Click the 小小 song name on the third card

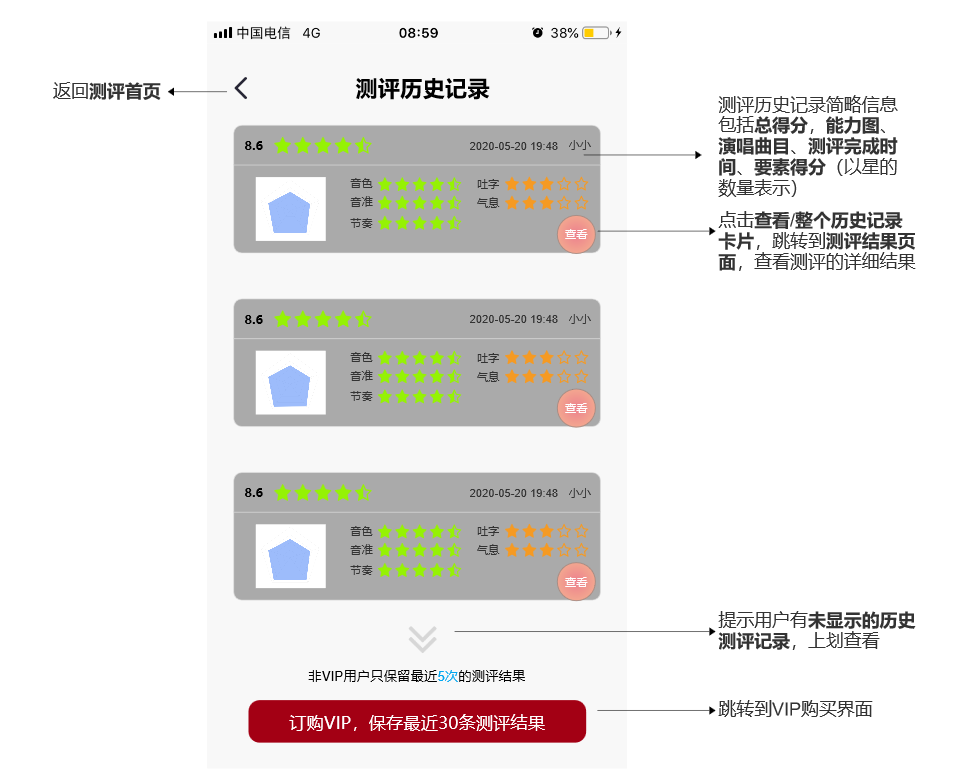tap(579, 493)
